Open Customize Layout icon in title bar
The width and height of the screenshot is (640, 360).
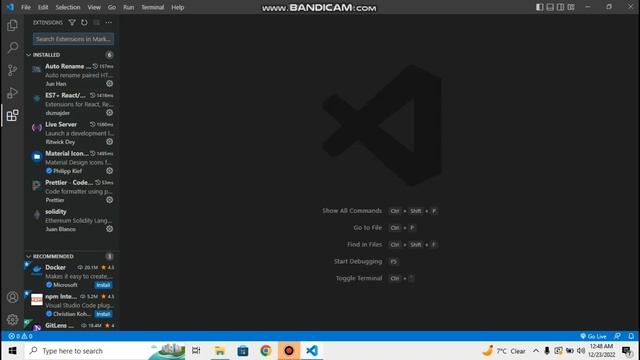[x=571, y=7]
